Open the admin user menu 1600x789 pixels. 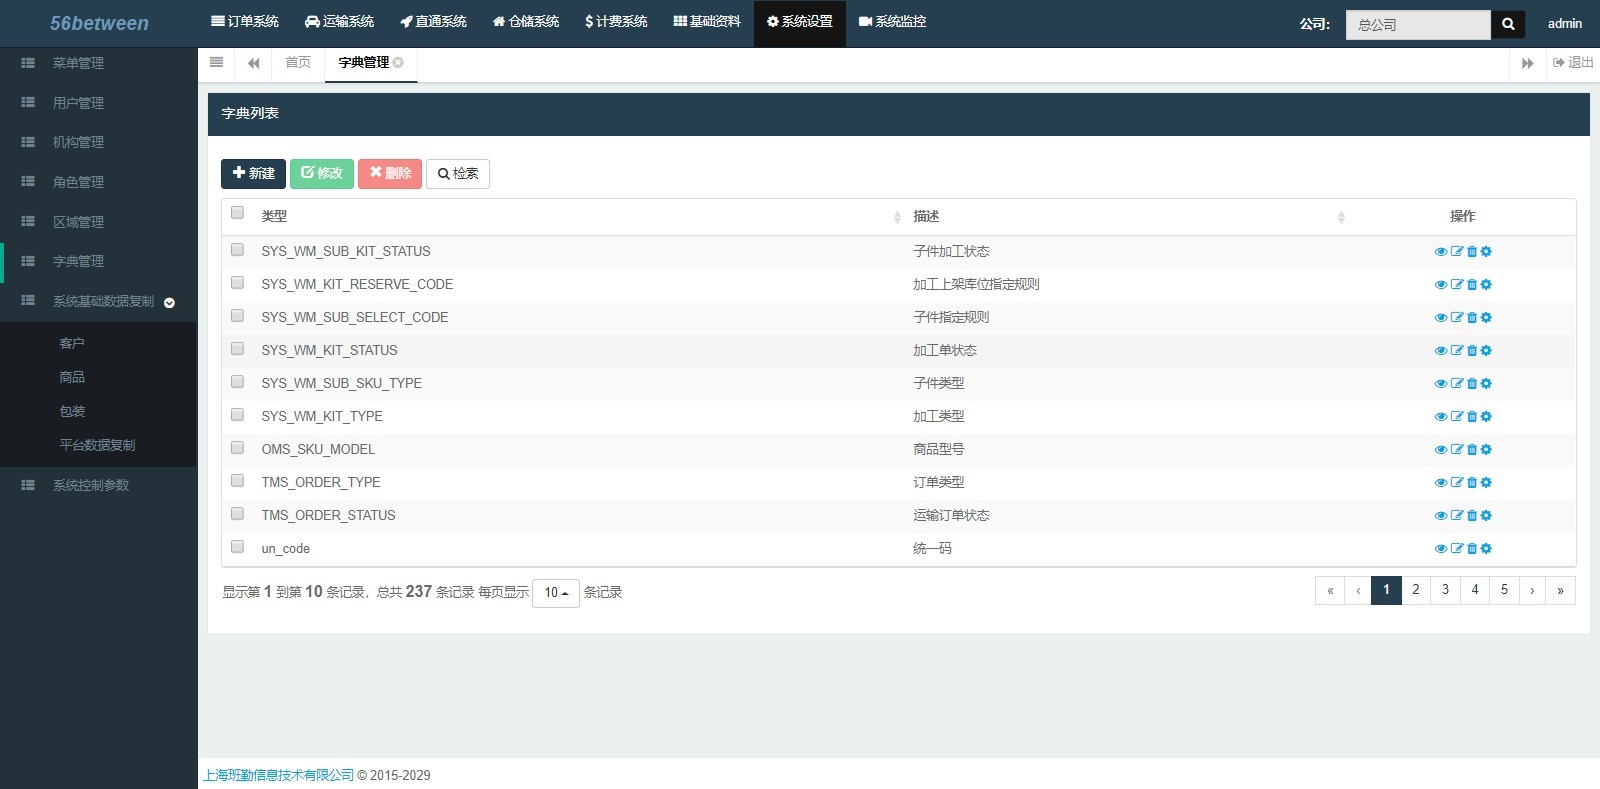pos(1565,24)
